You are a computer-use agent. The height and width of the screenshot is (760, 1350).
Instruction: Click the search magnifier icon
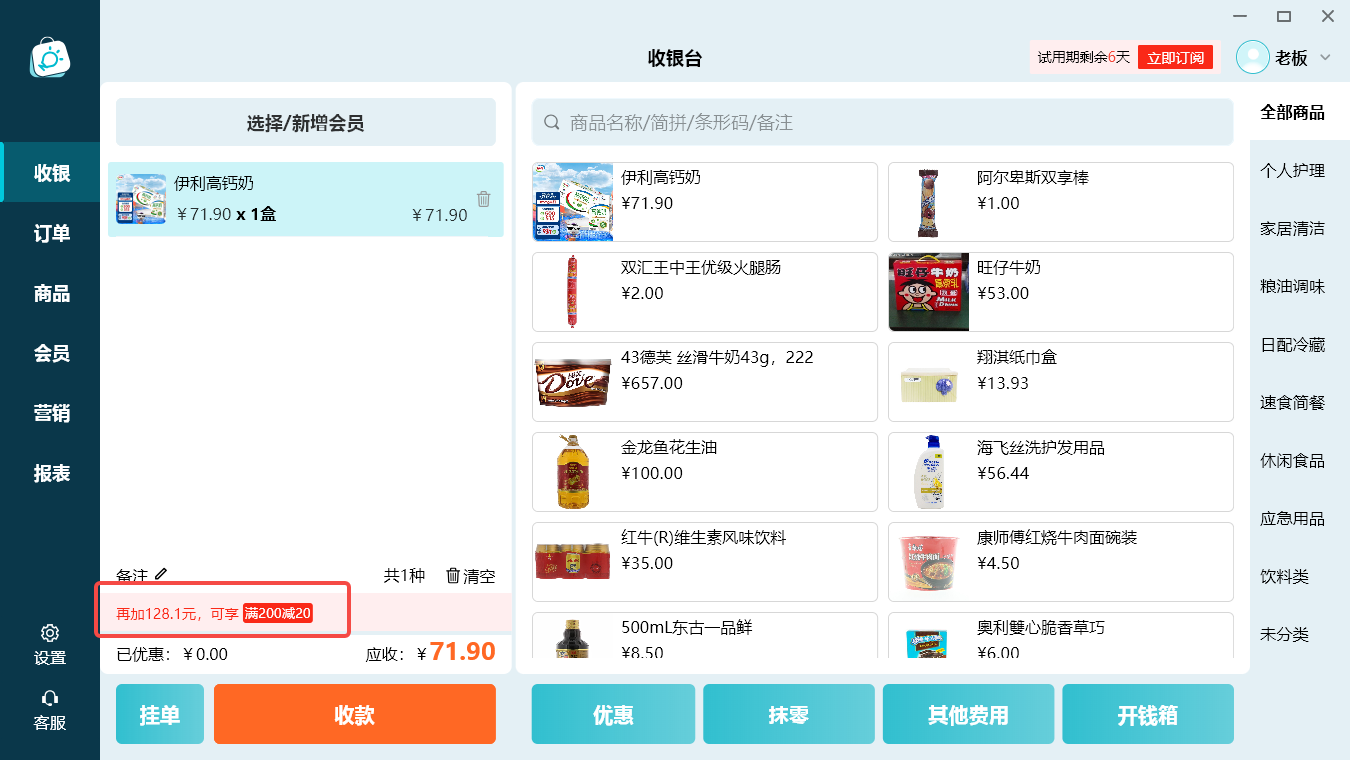pos(551,122)
